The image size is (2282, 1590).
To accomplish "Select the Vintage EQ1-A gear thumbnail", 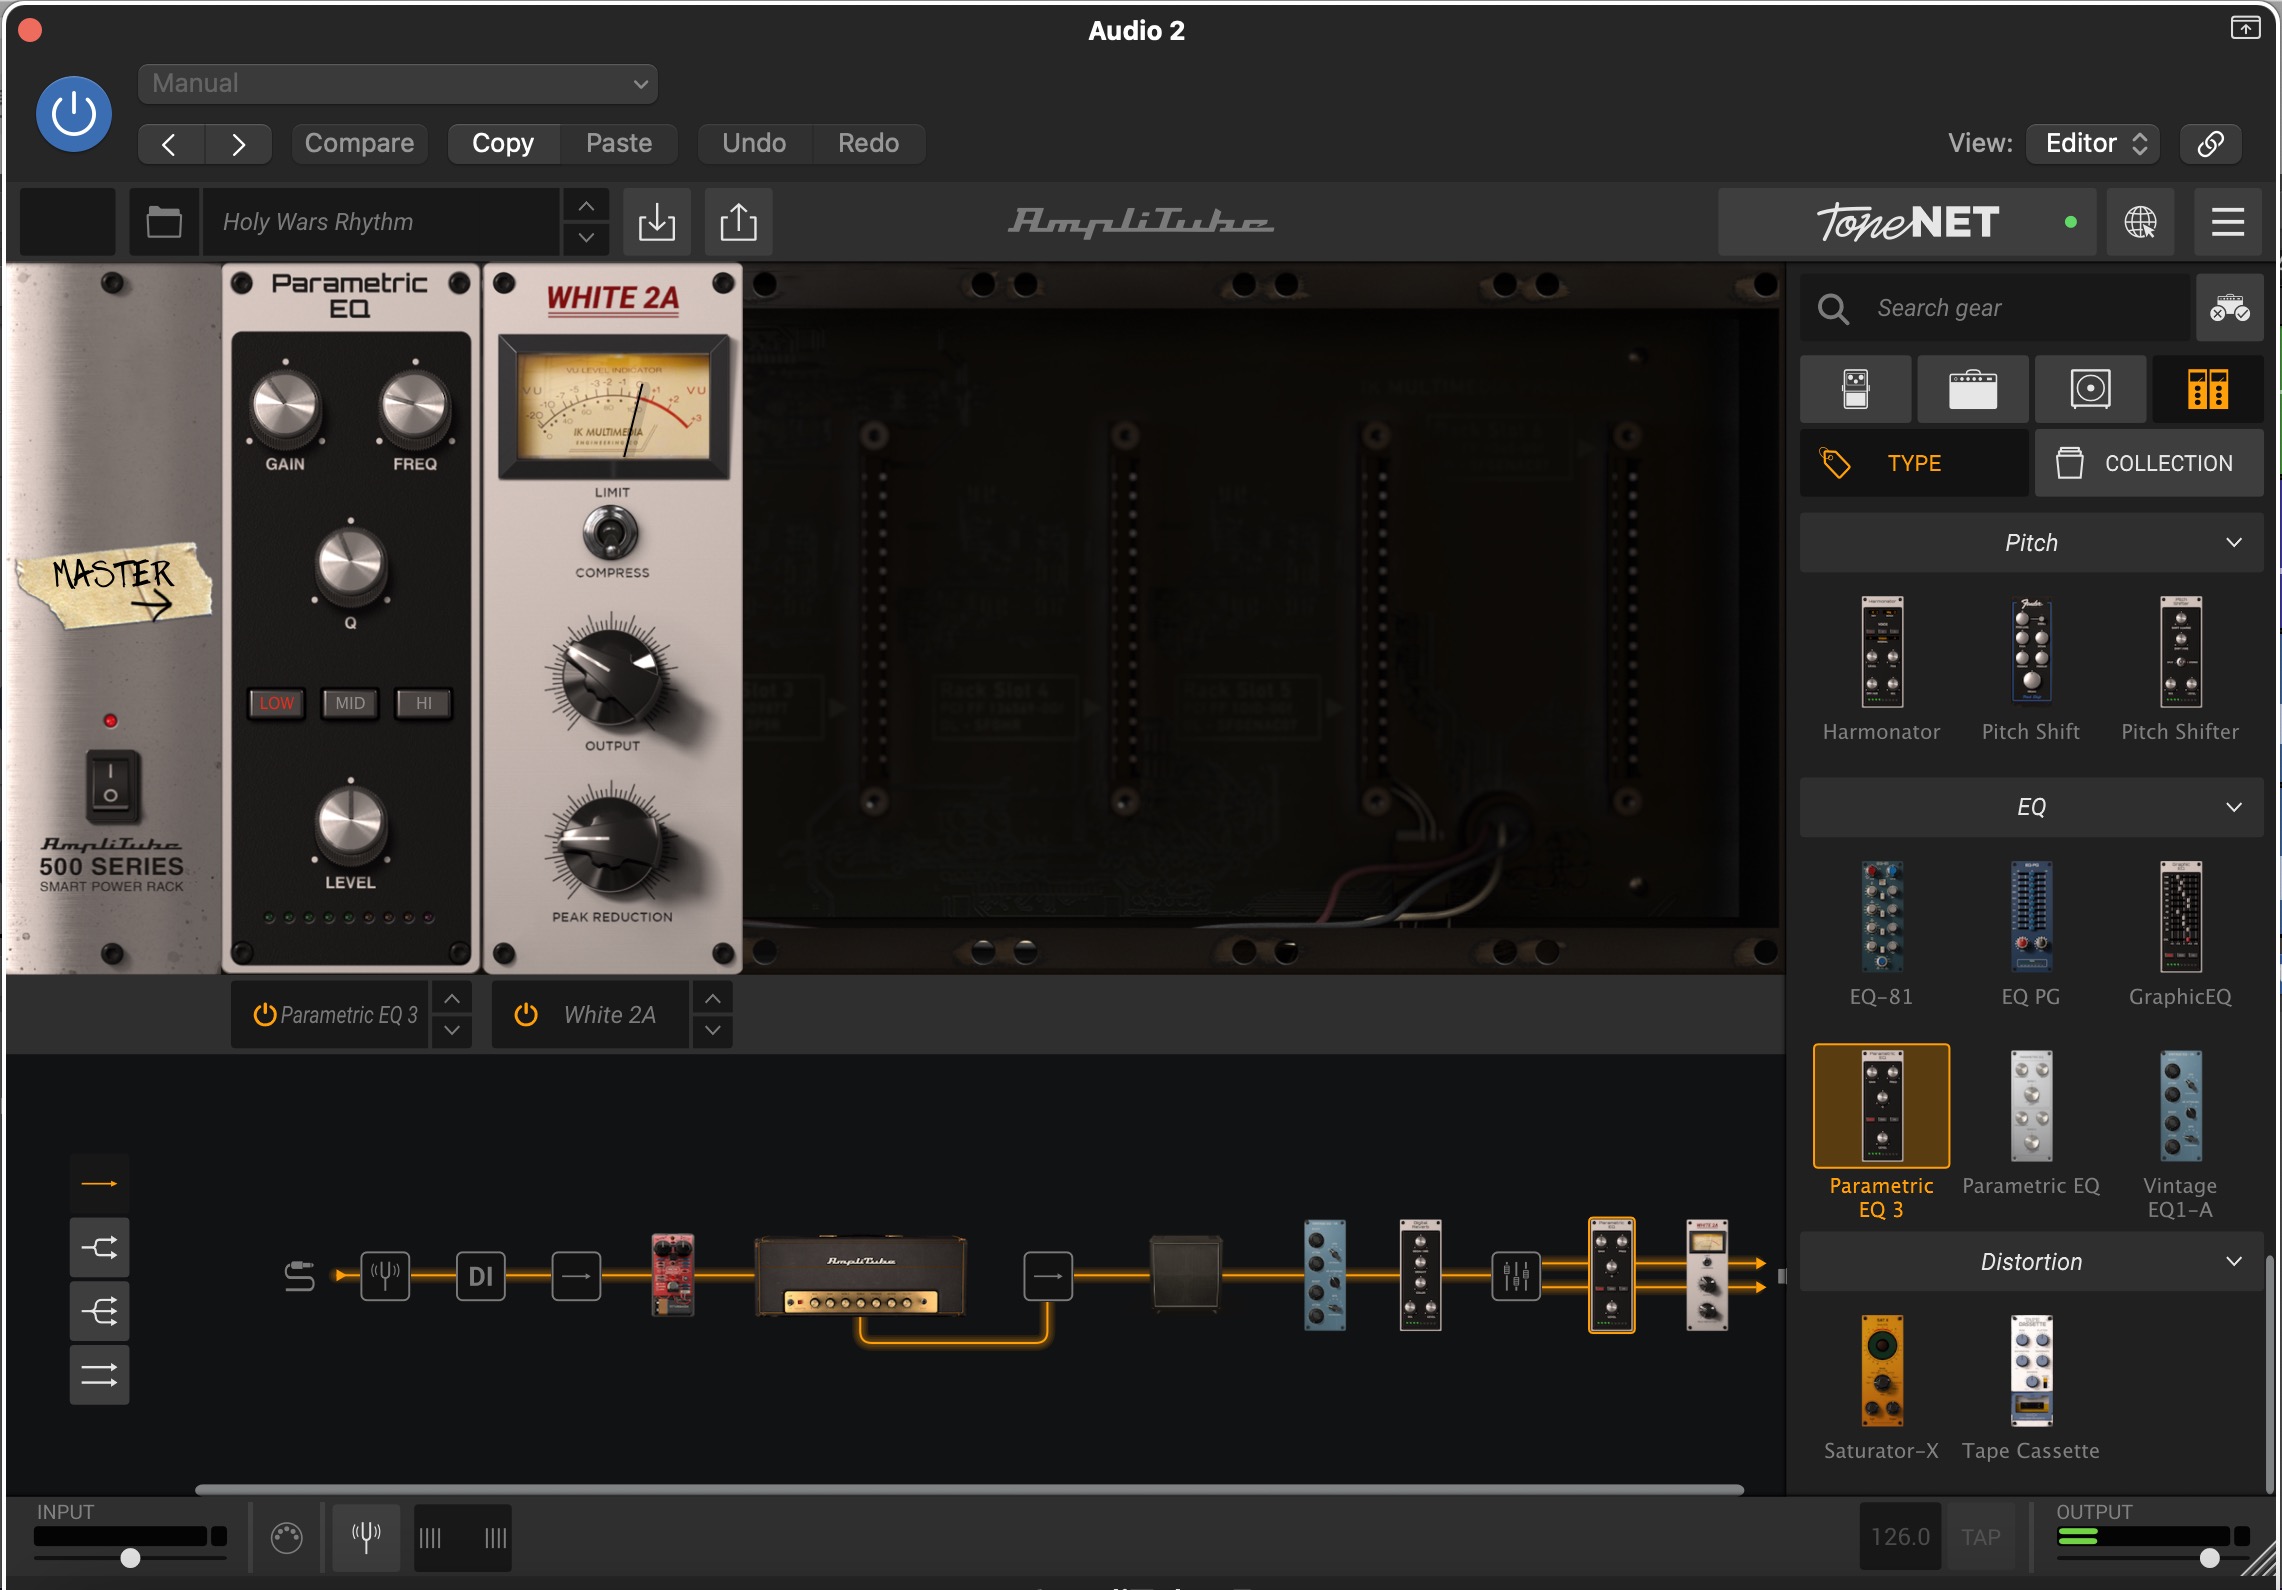I will coord(2180,1106).
